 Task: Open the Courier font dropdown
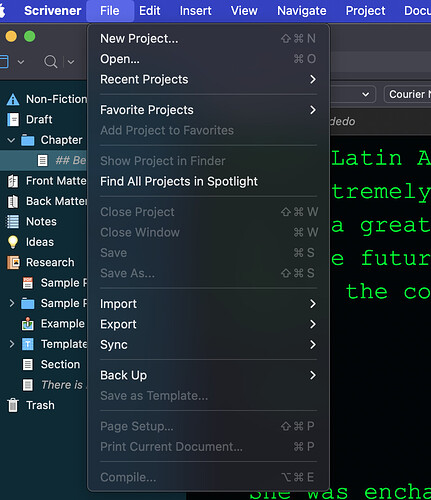tap(408, 94)
